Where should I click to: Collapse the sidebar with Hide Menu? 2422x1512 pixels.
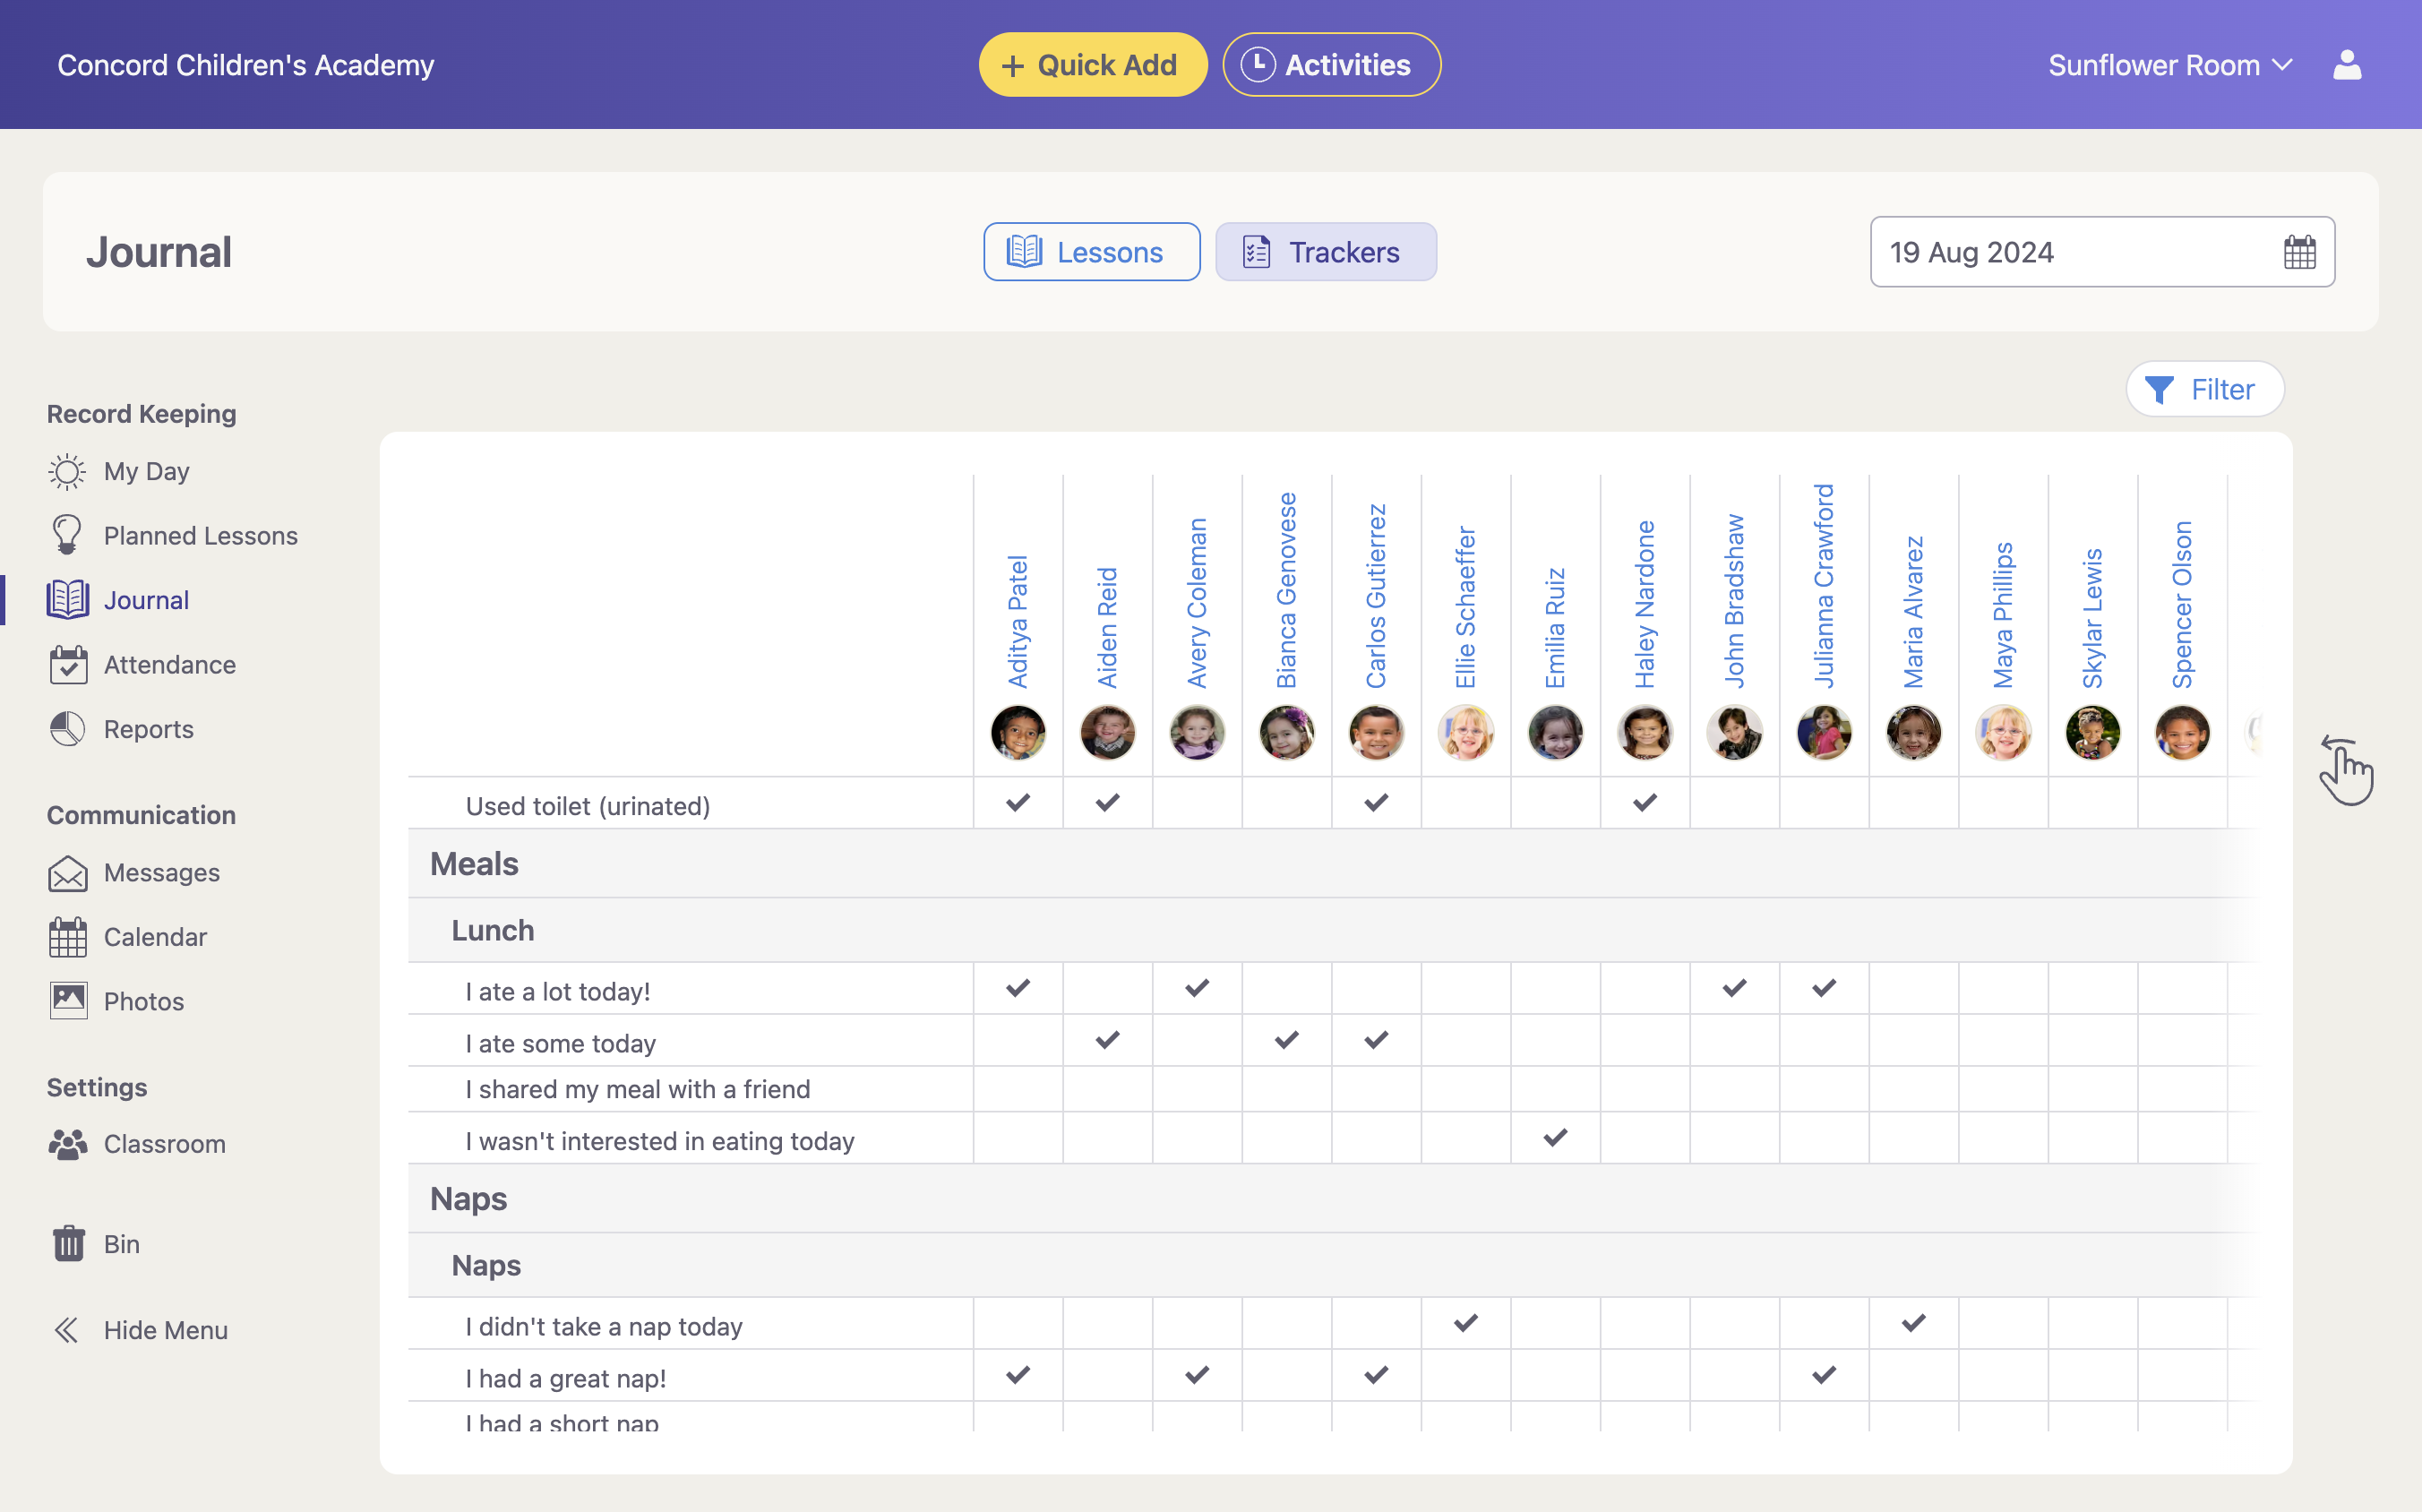click(165, 1330)
